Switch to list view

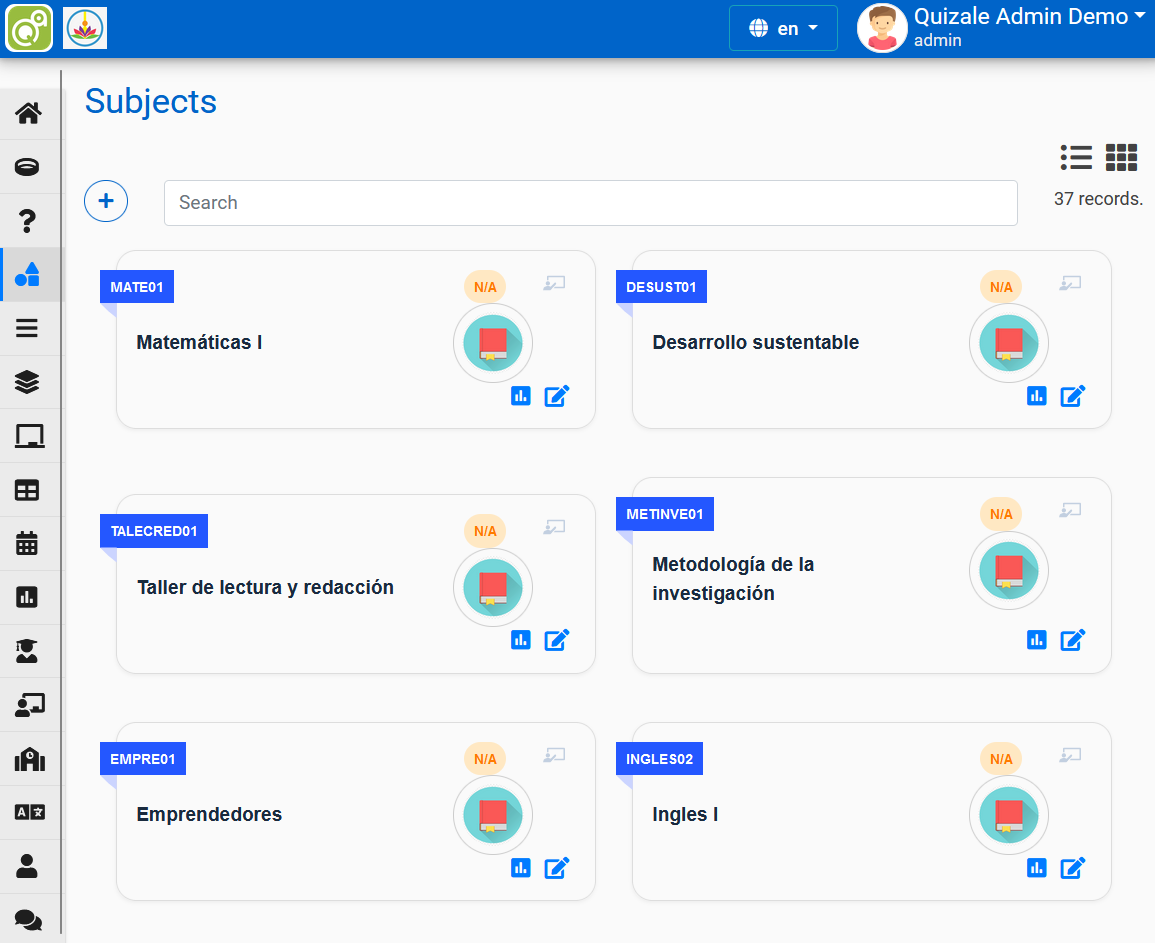tap(1076, 157)
